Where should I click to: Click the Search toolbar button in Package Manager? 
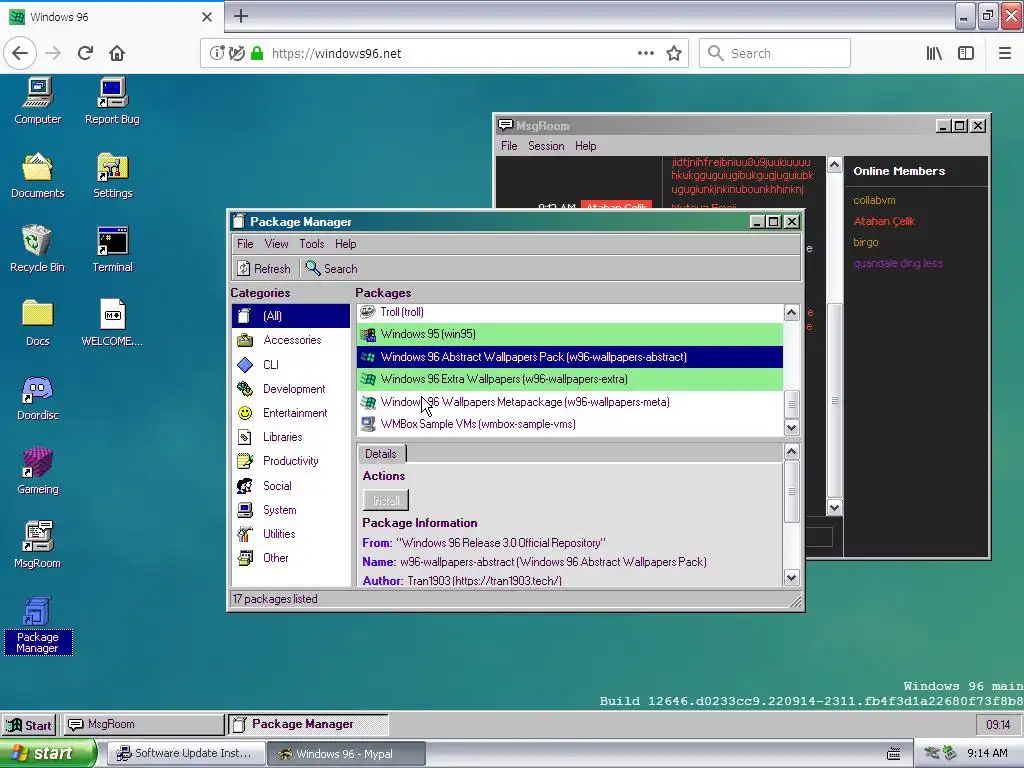tap(332, 268)
